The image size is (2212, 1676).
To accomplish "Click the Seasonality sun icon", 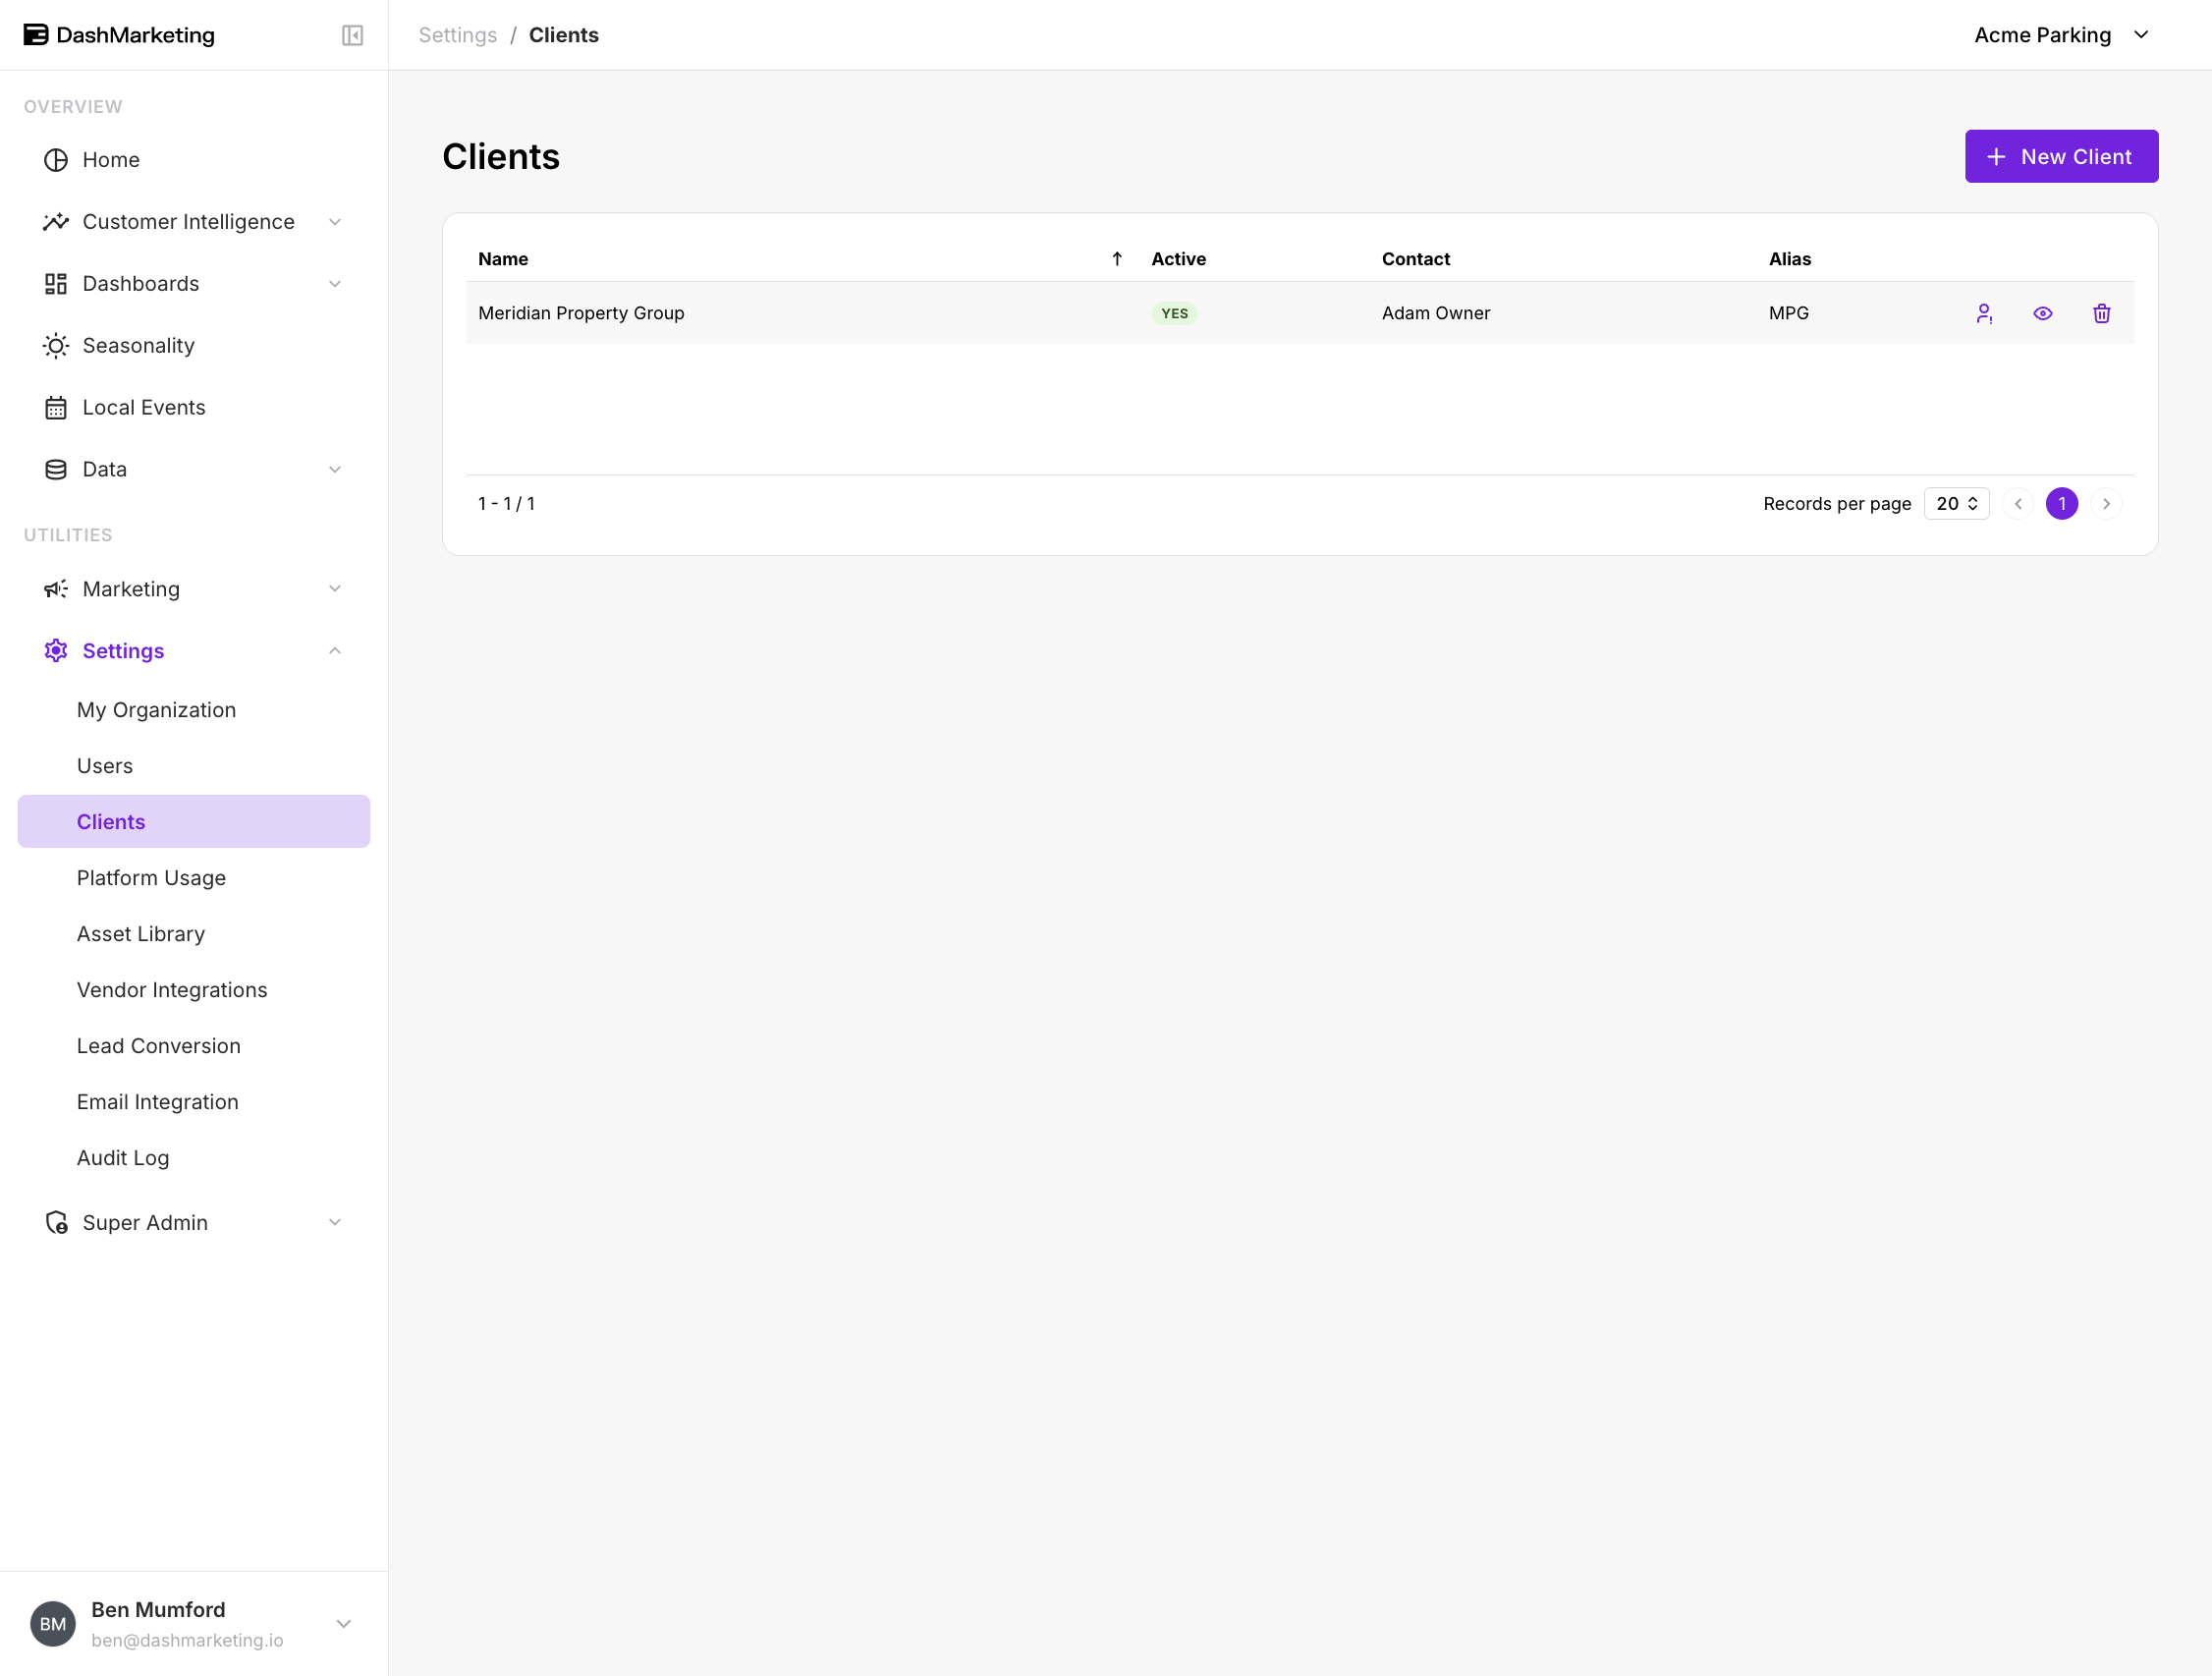I will point(56,346).
